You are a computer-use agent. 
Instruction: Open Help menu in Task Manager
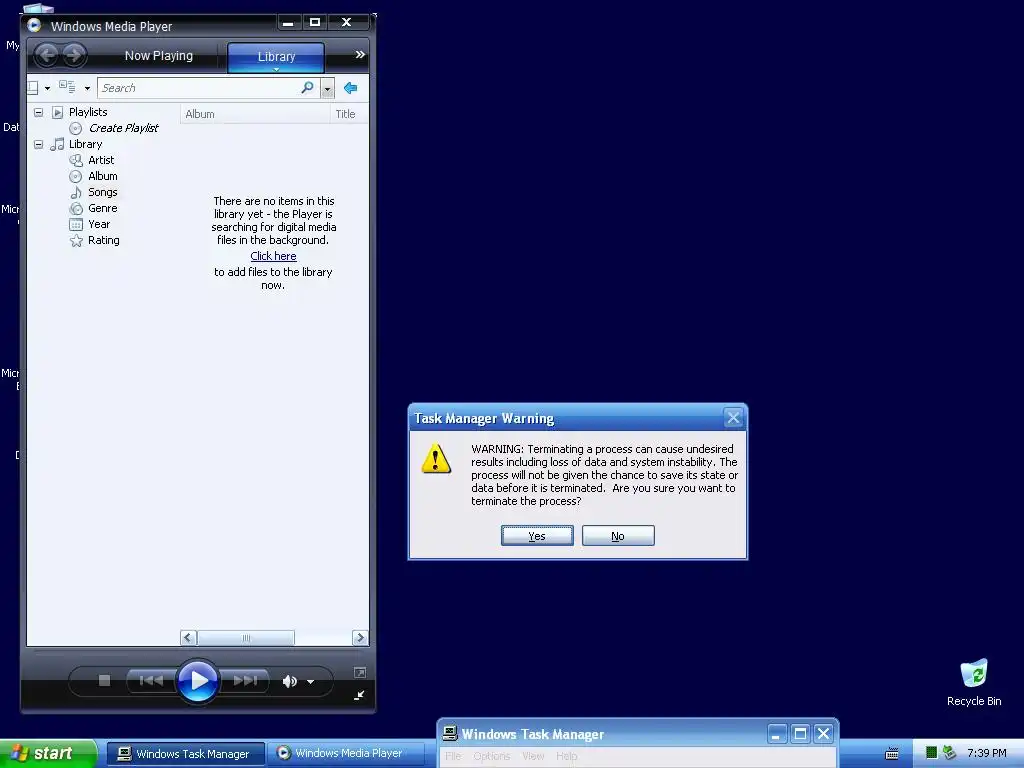[x=567, y=756]
